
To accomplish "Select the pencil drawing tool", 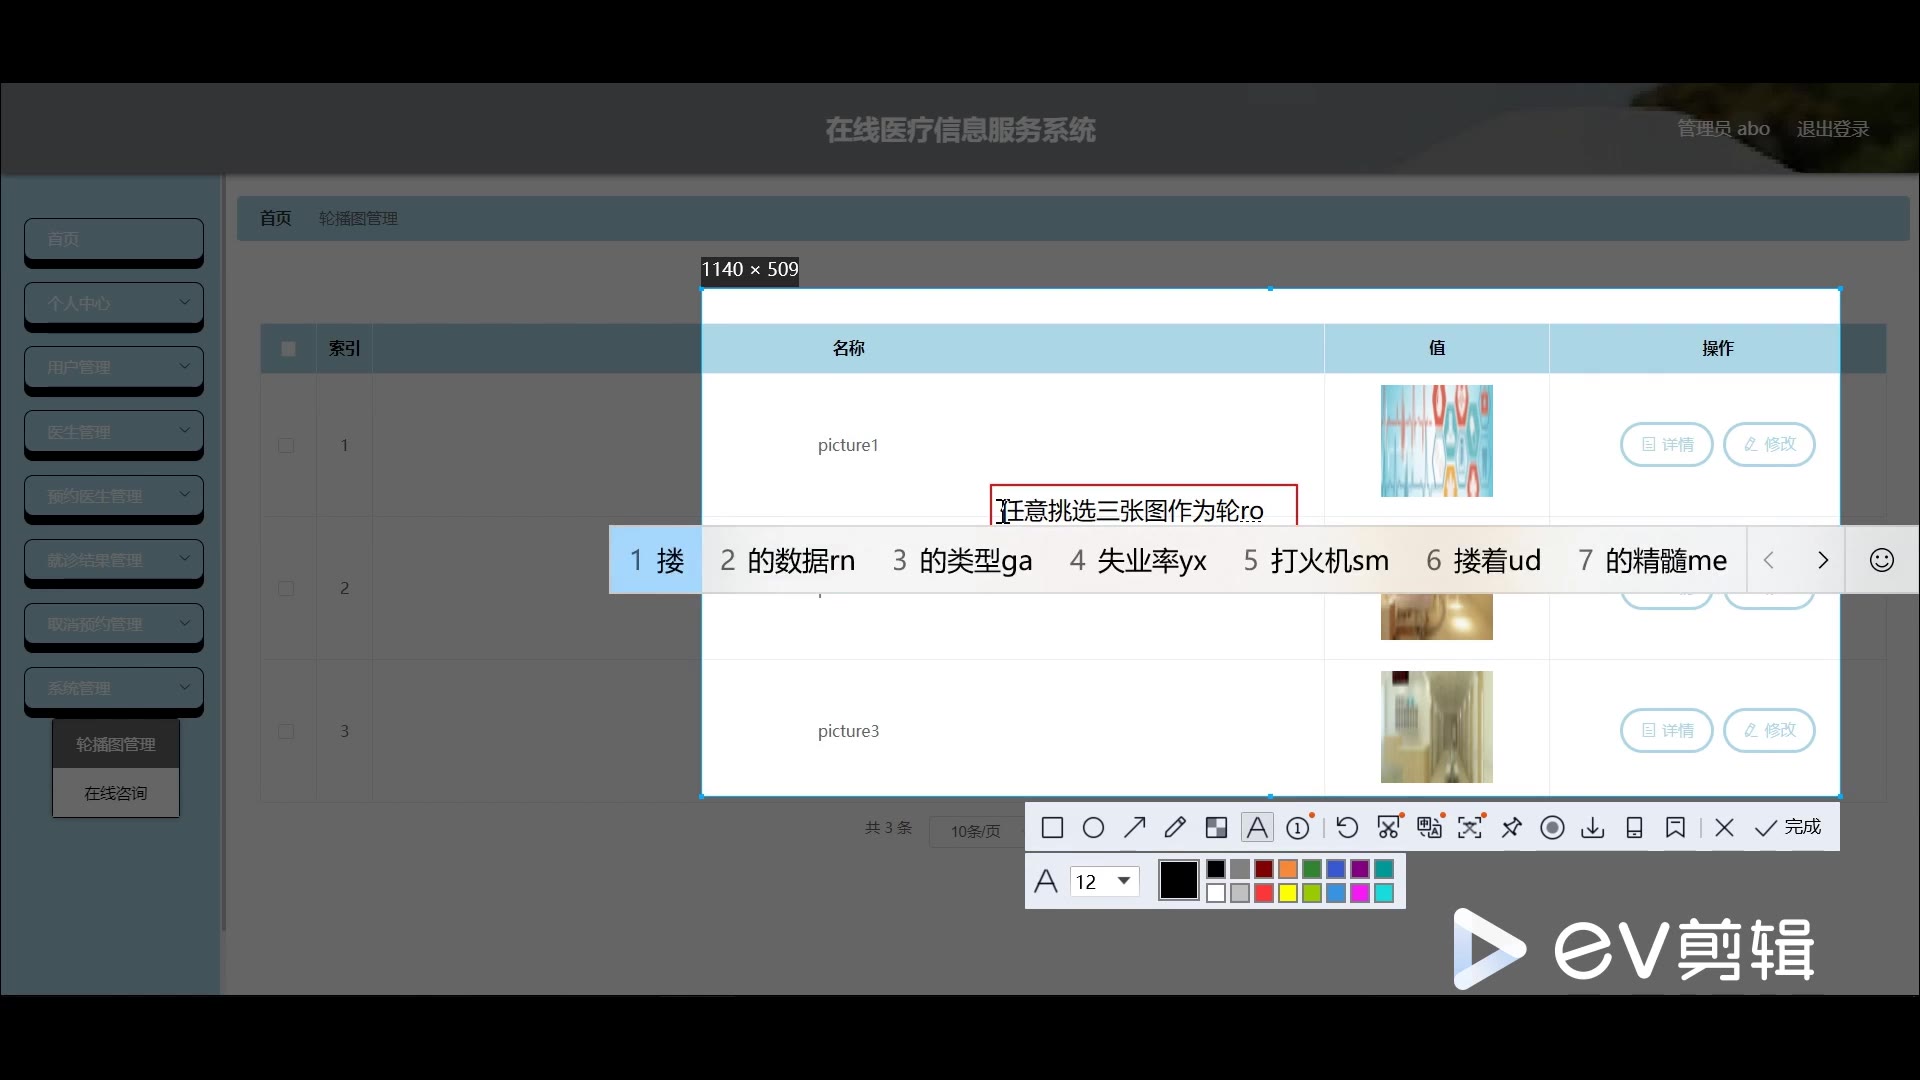I will [x=1175, y=828].
